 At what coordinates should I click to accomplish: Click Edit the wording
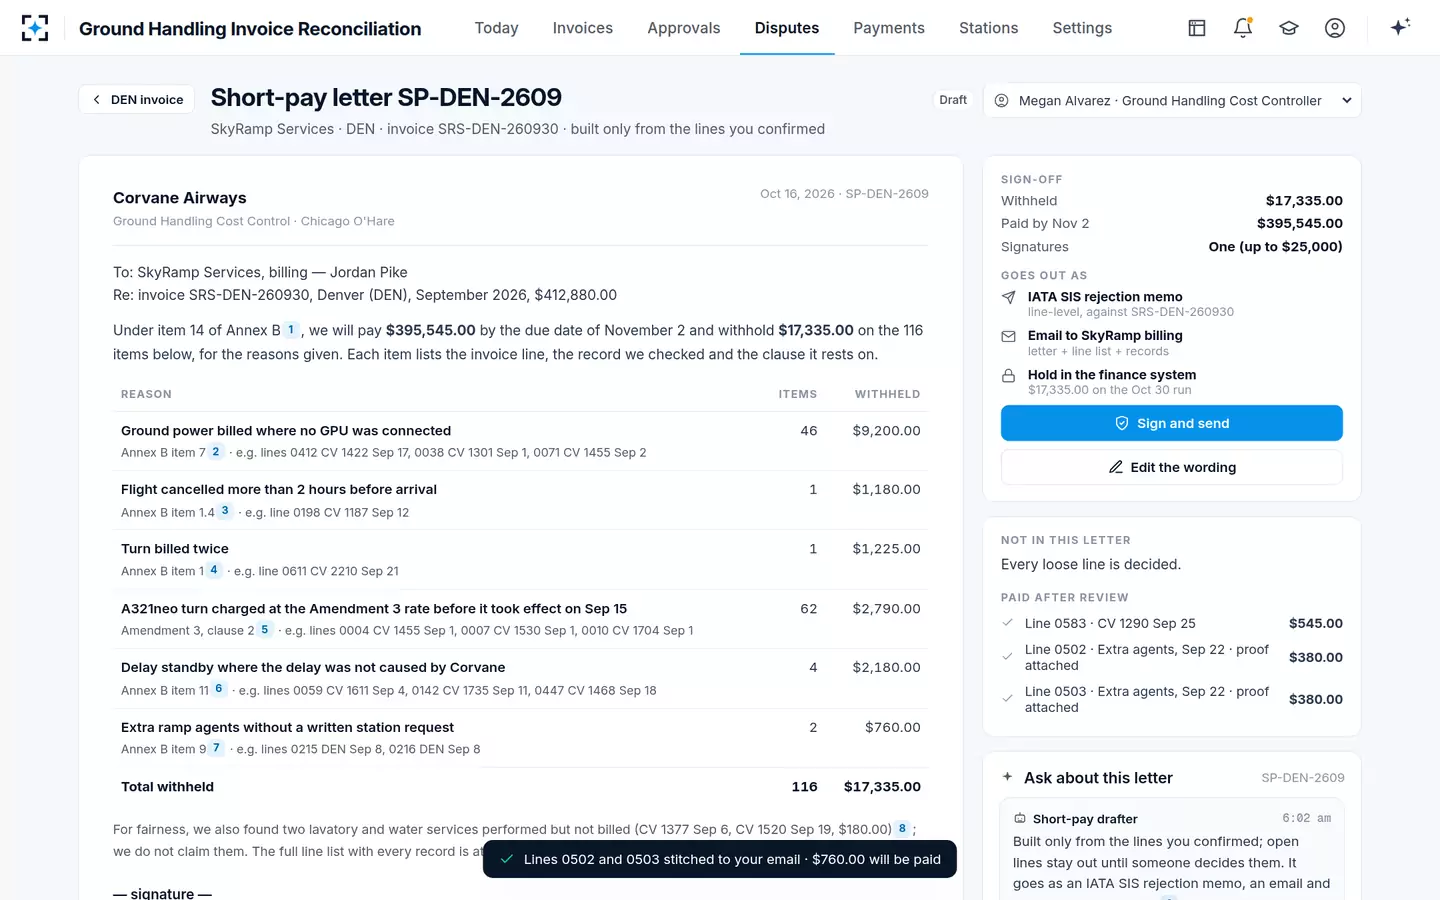tap(1172, 467)
